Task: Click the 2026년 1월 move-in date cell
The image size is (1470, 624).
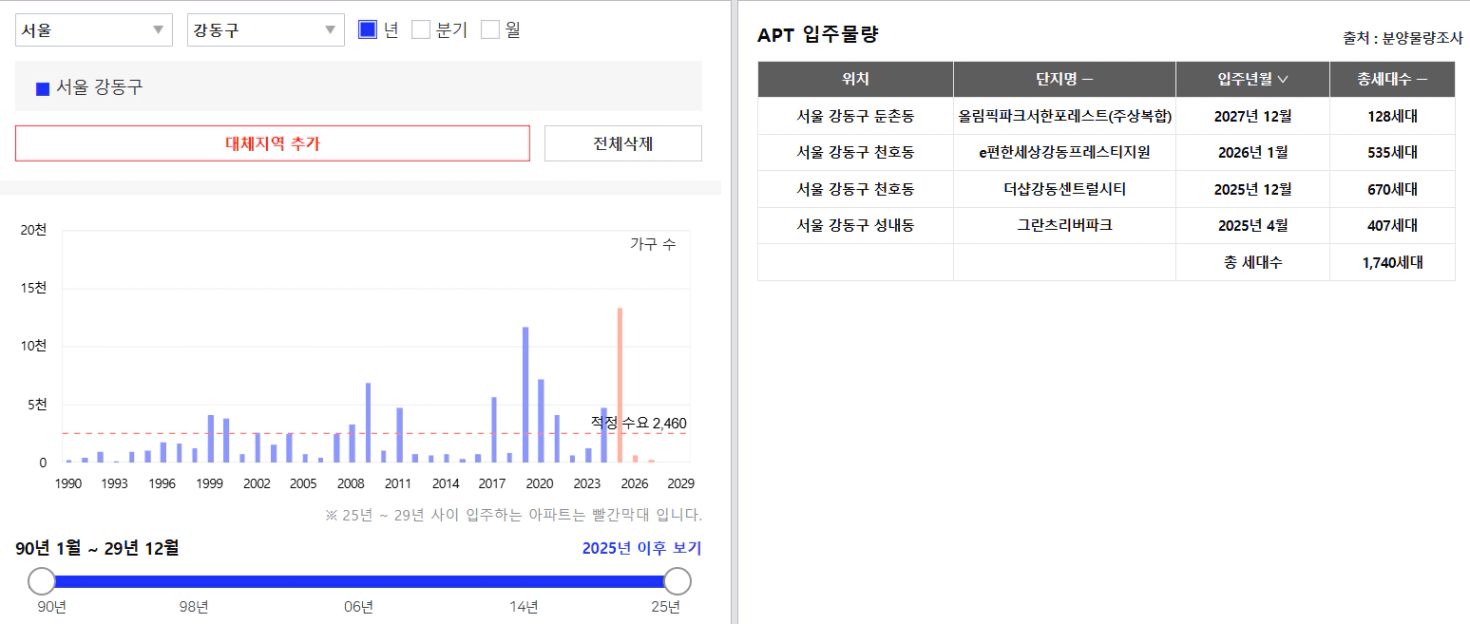Action: click(1253, 153)
